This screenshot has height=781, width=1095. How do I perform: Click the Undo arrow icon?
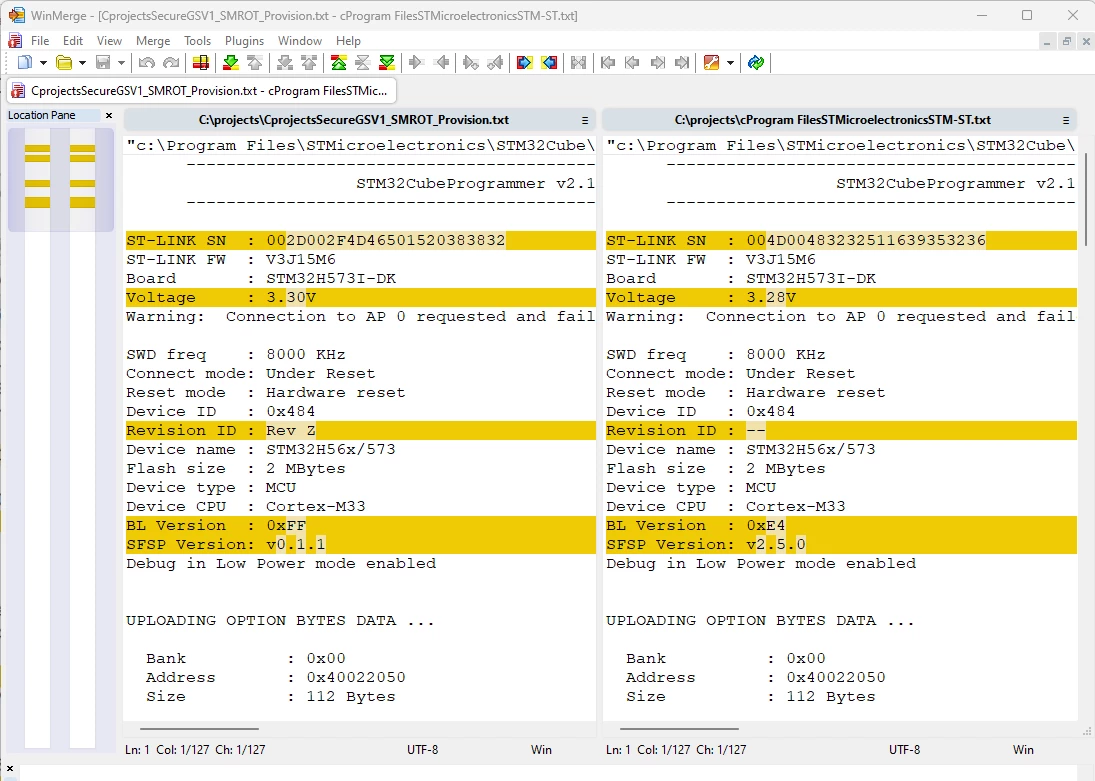click(147, 63)
